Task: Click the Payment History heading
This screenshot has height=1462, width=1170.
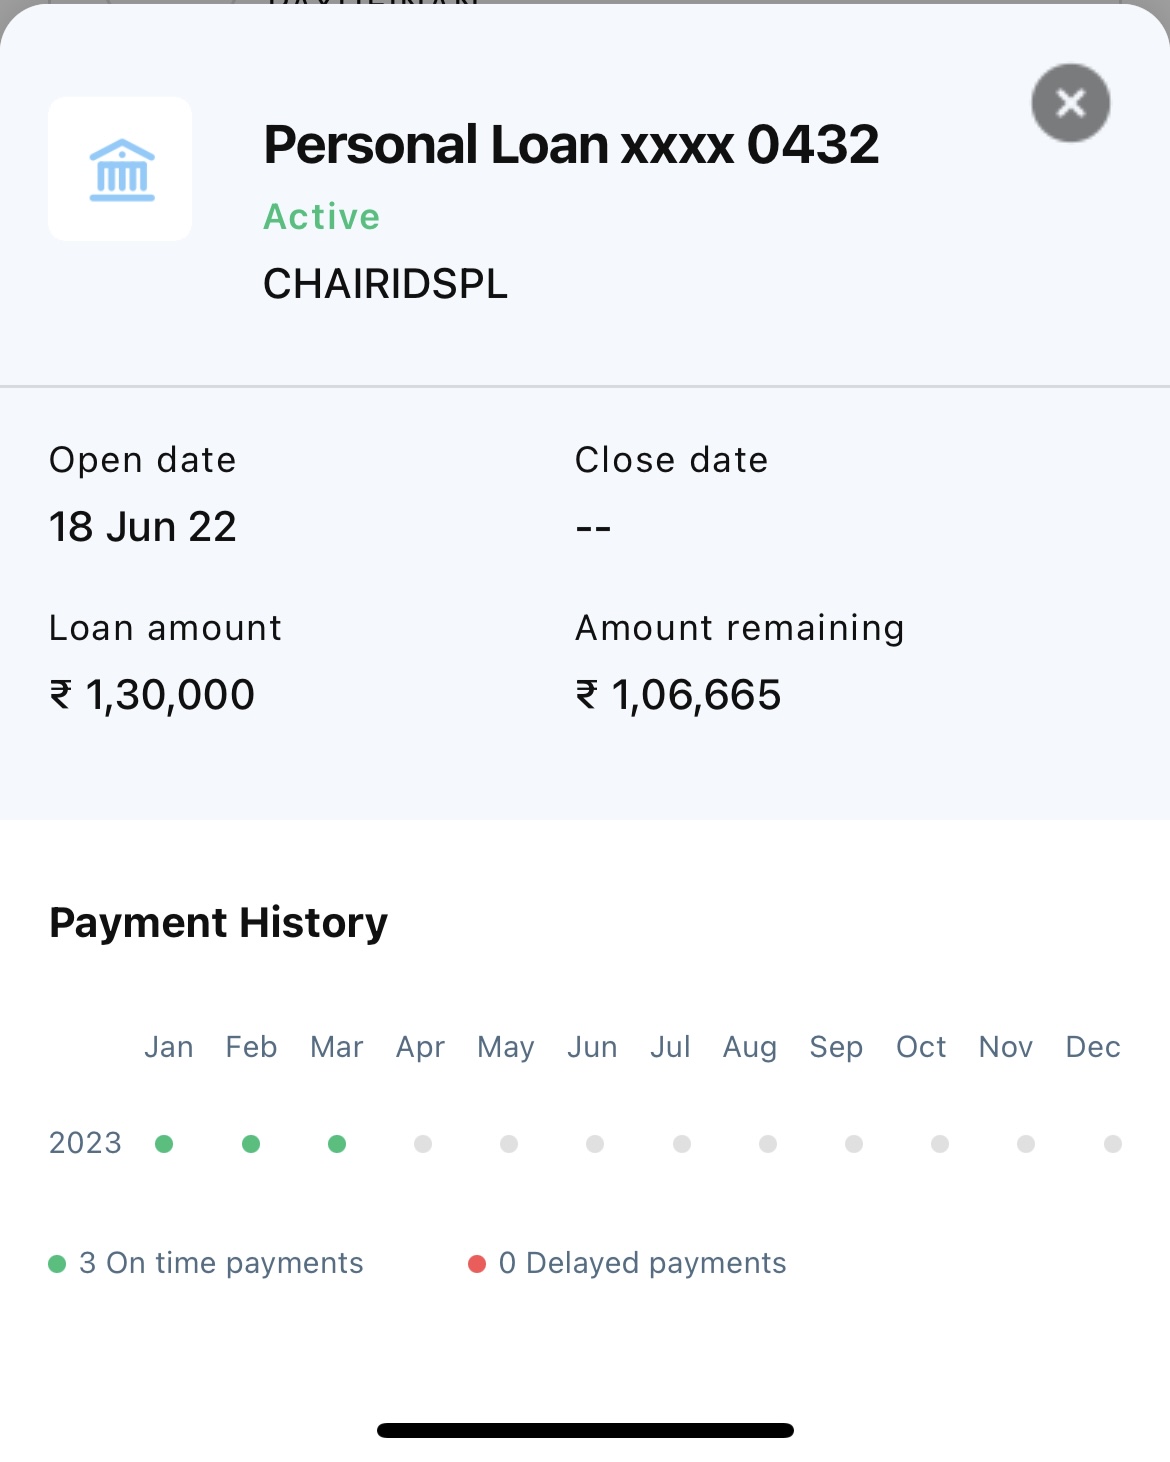Action: (x=218, y=923)
